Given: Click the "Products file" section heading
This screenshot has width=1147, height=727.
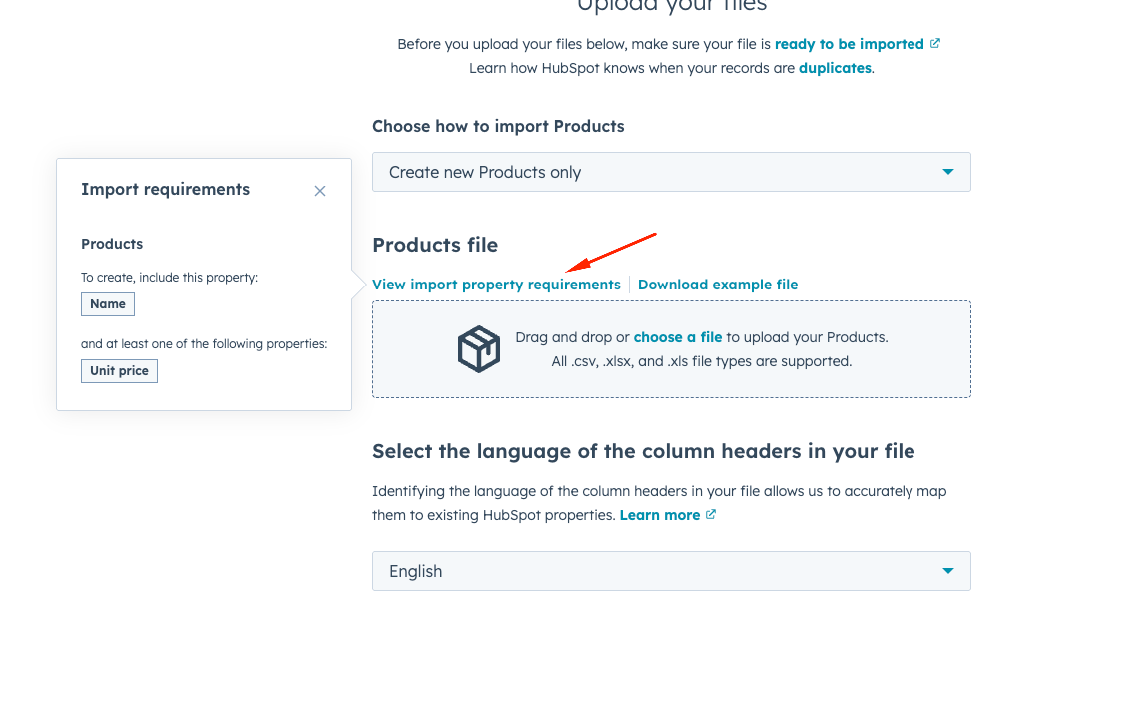Looking at the screenshot, I should click(x=435, y=245).
